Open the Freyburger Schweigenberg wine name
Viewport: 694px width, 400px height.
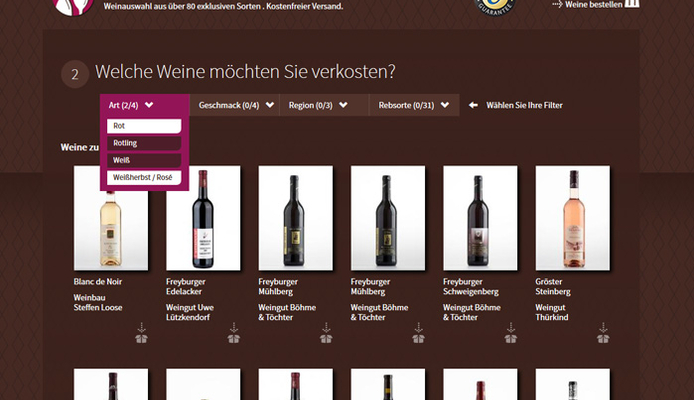pyautogui.click(x=471, y=287)
